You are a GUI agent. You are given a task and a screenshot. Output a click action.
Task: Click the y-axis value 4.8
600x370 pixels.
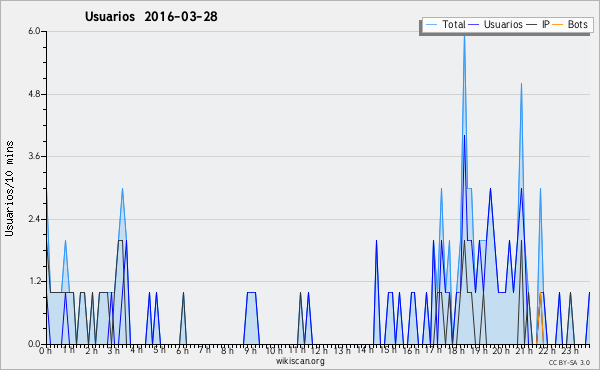(34, 94)
